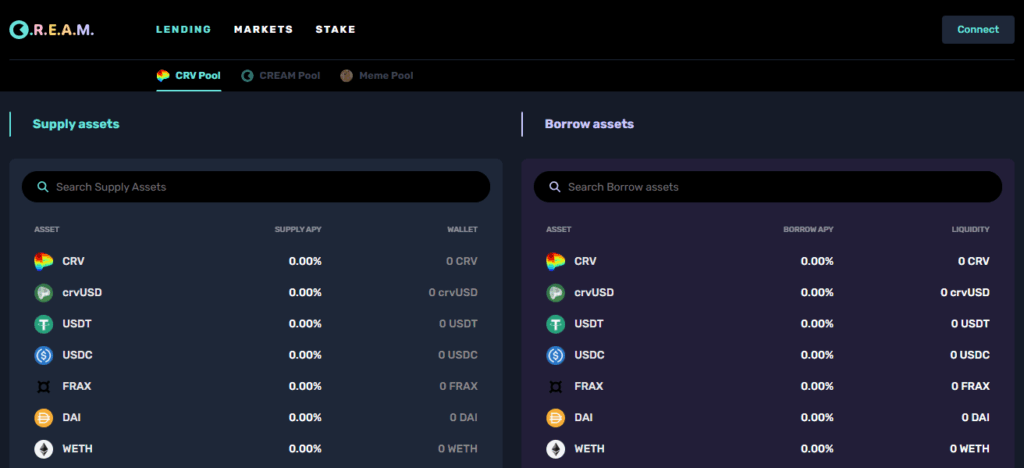Image resolution: width=1024 pixels, height=468 pixels.
Task: Click the '0 DAI' wallet balance
Action: [x=464, y=418]
